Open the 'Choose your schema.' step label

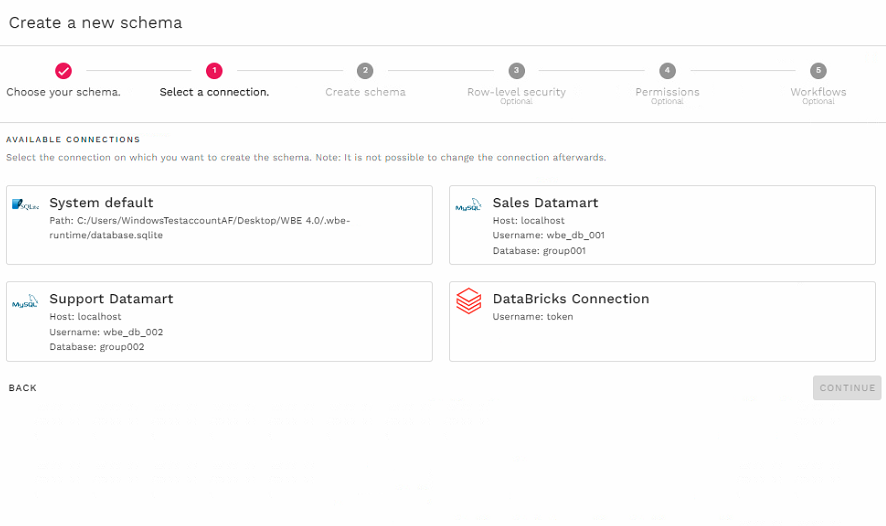pos(63,92)
